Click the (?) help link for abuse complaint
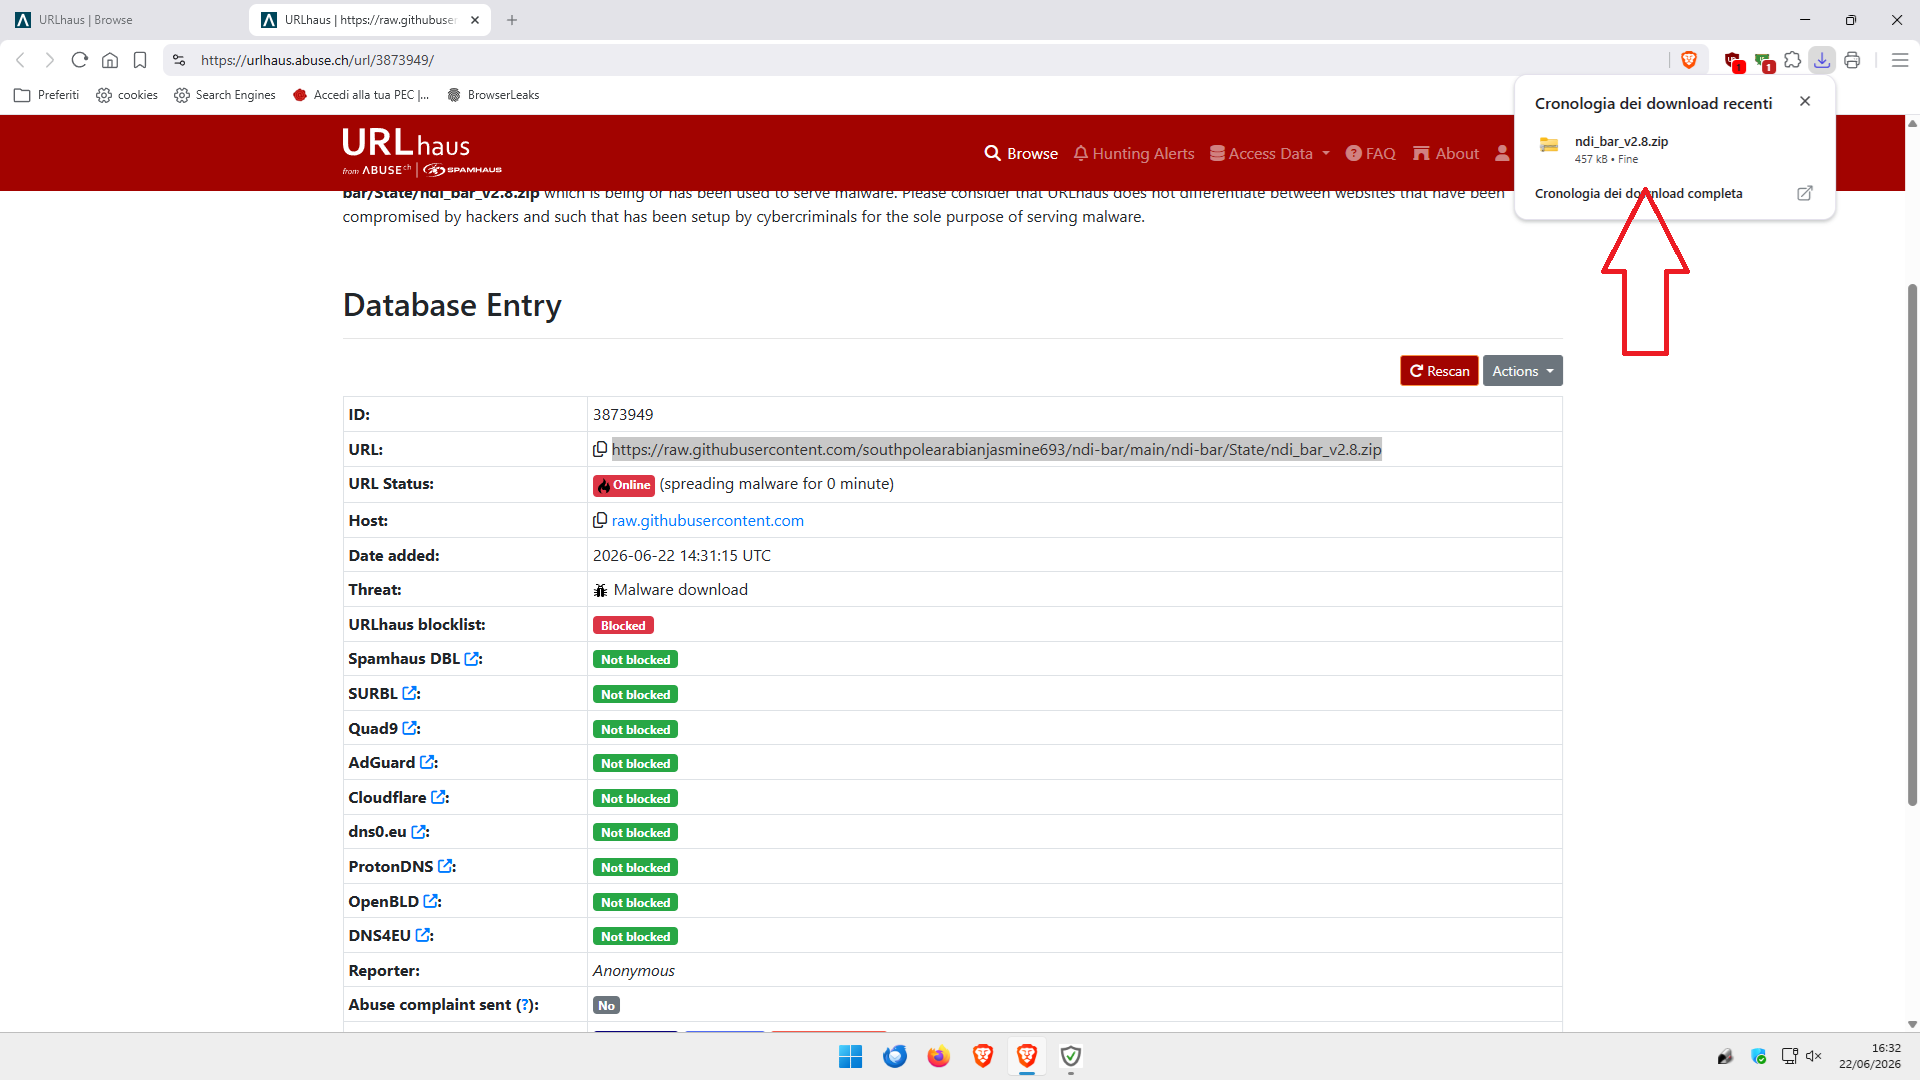 point(524,1005)
